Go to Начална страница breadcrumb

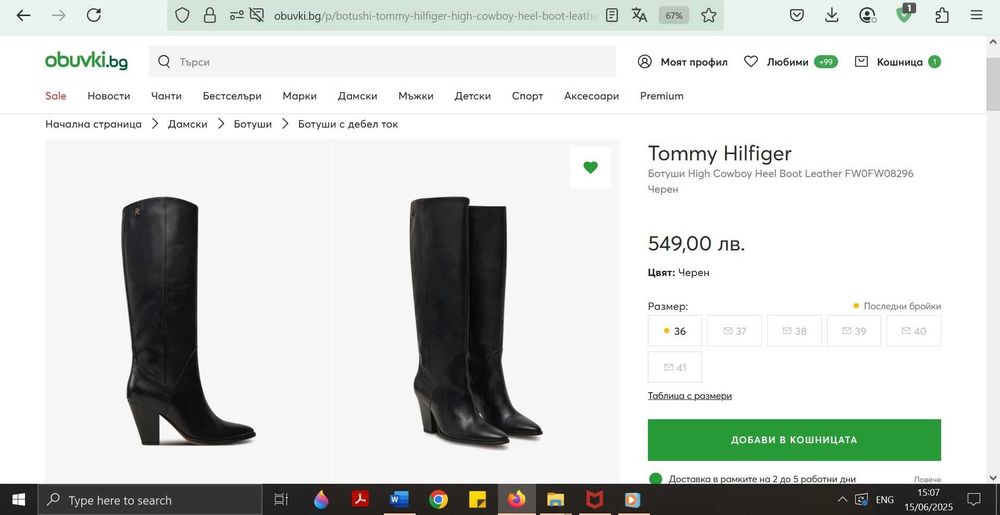click(94, 124)
